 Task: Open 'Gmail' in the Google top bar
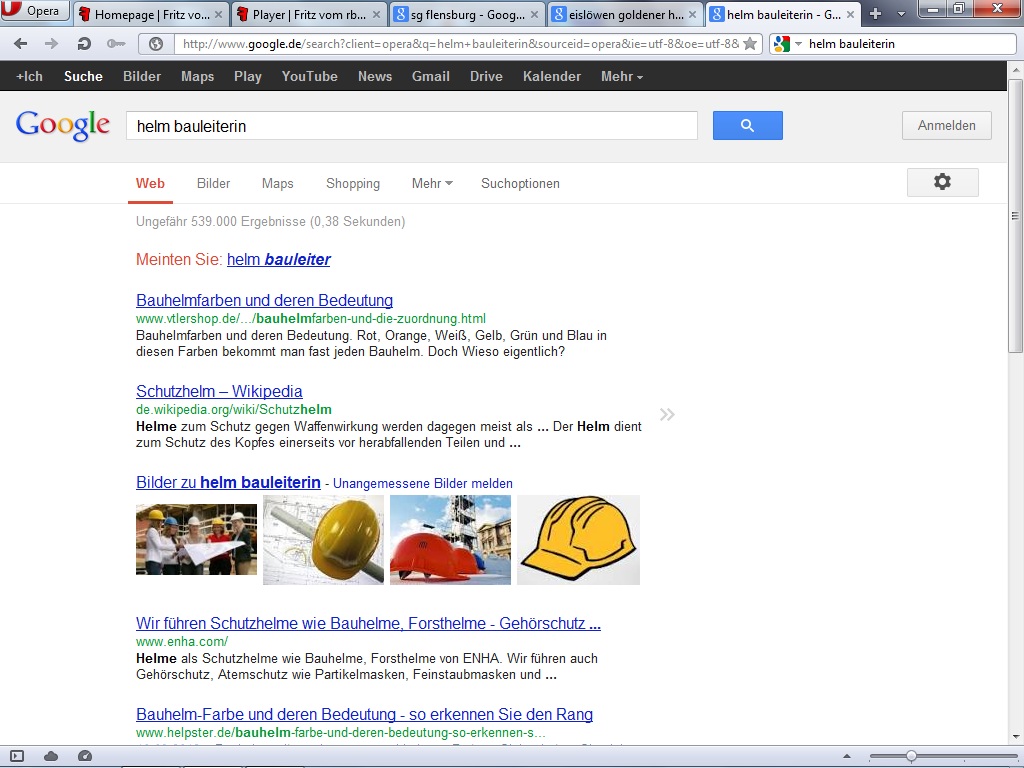pyautogui.click(x=430, y=76)
